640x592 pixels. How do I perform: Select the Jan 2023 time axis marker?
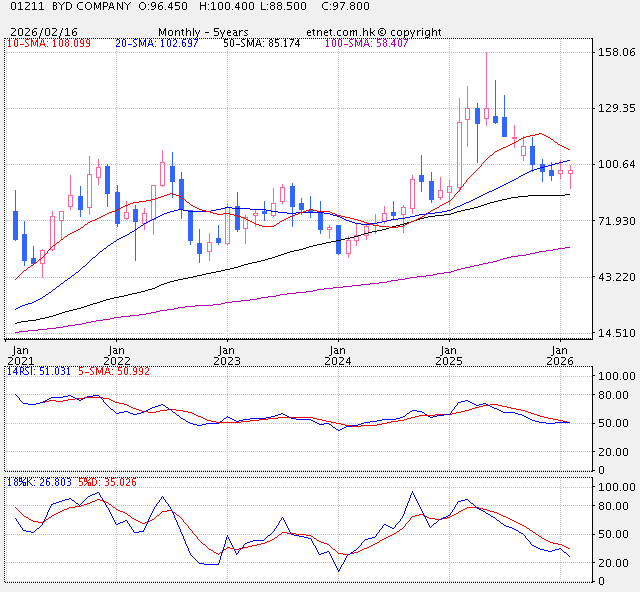pyautogui.click(x=227, y=355)
